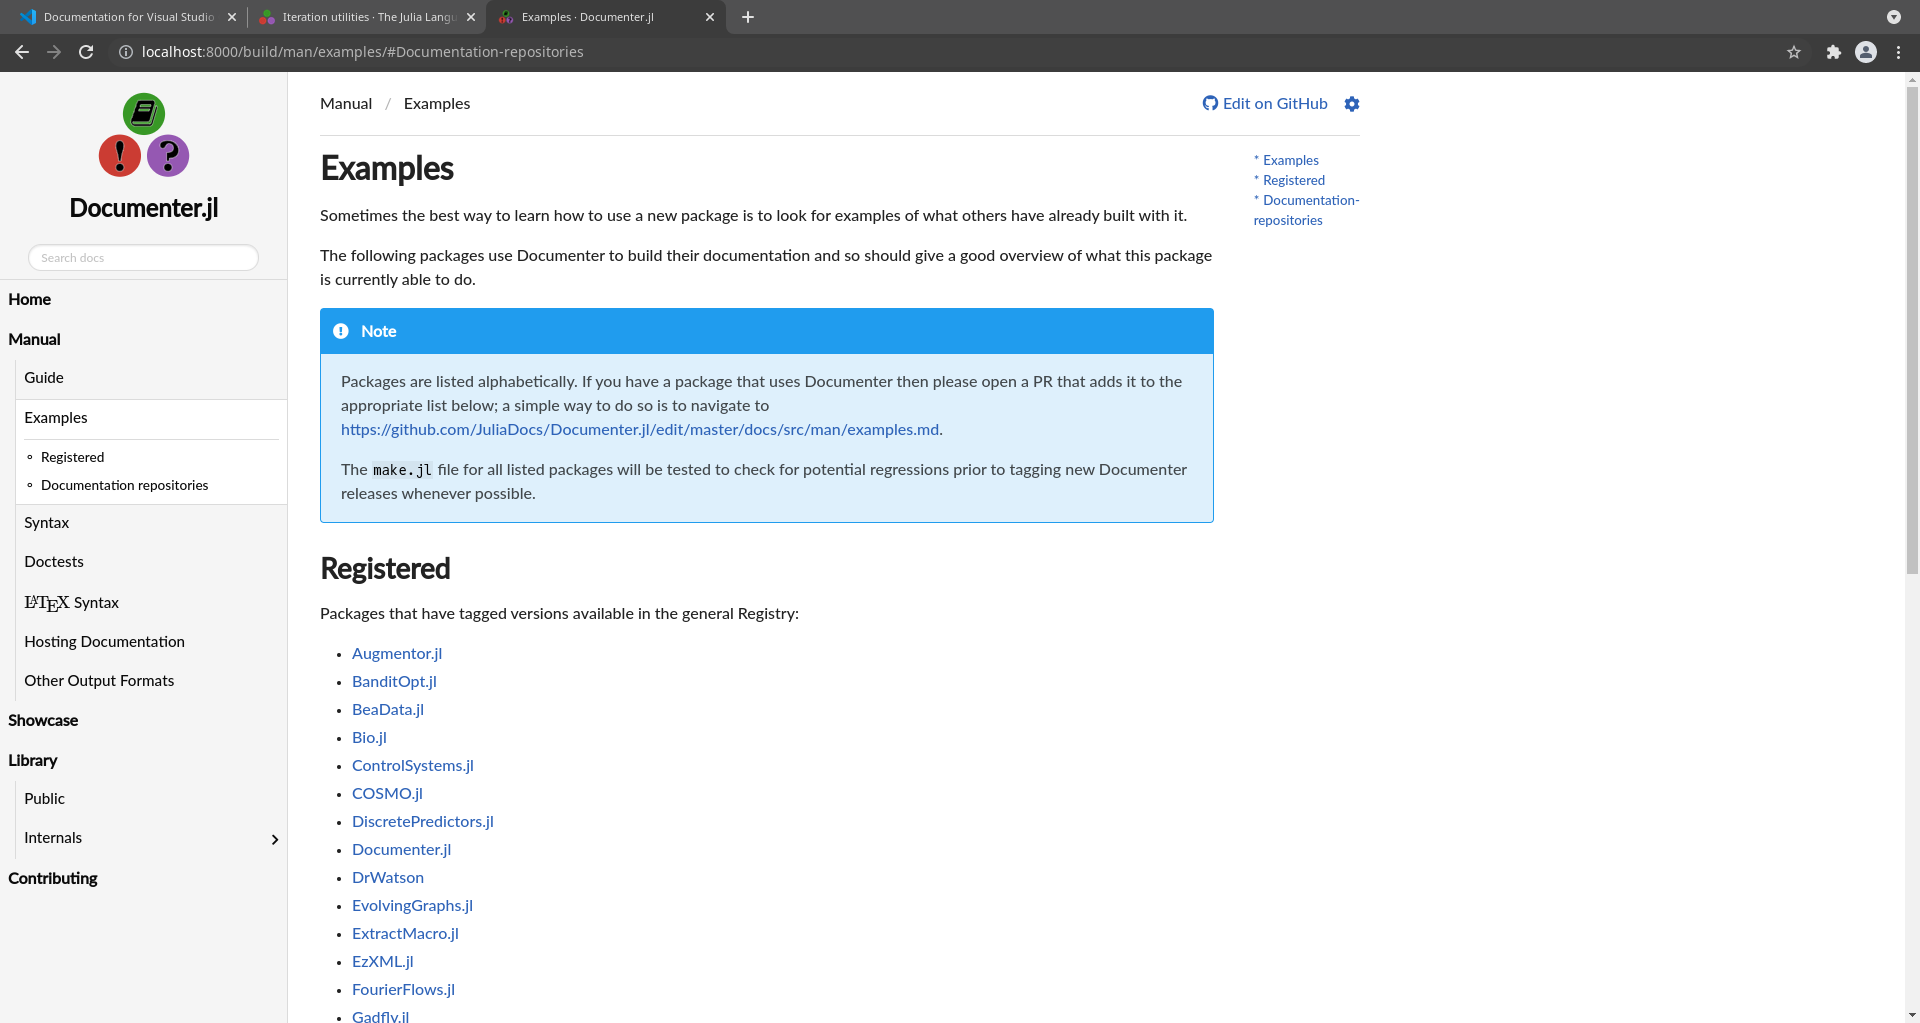Open the Contributing page
Screen dimensions: 1920x1023
click(52, 878)
